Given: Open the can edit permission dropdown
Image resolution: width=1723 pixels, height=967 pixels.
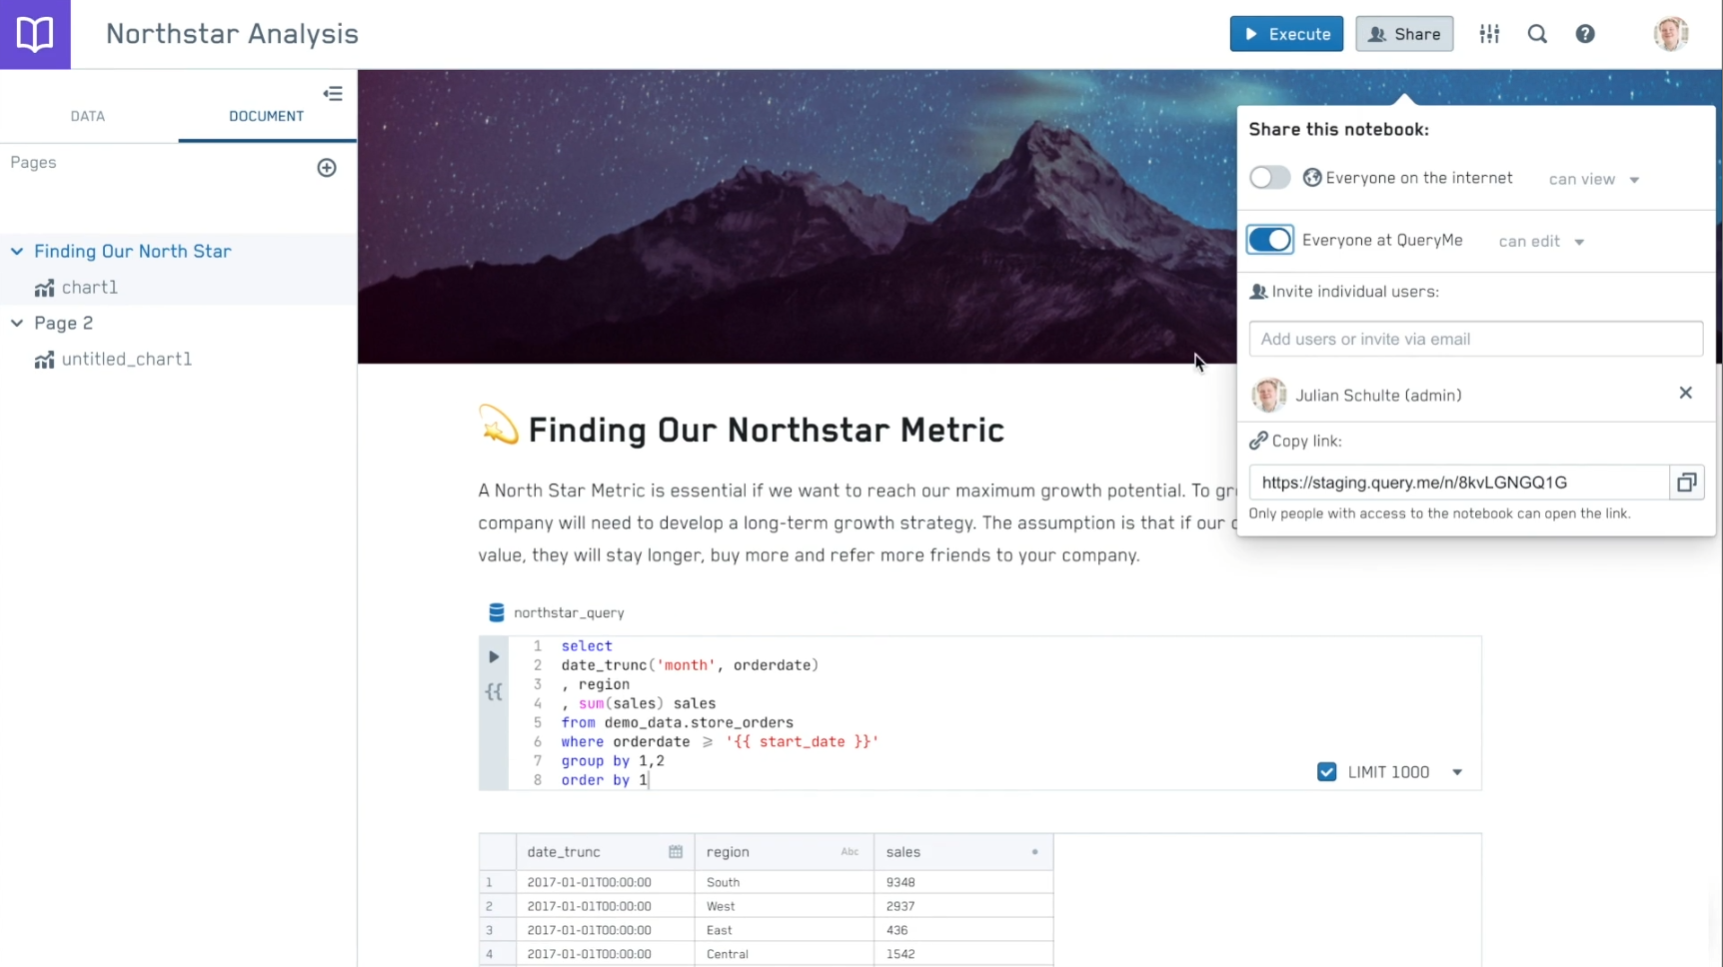Looking at the screenshot, I should point(1541,242).
